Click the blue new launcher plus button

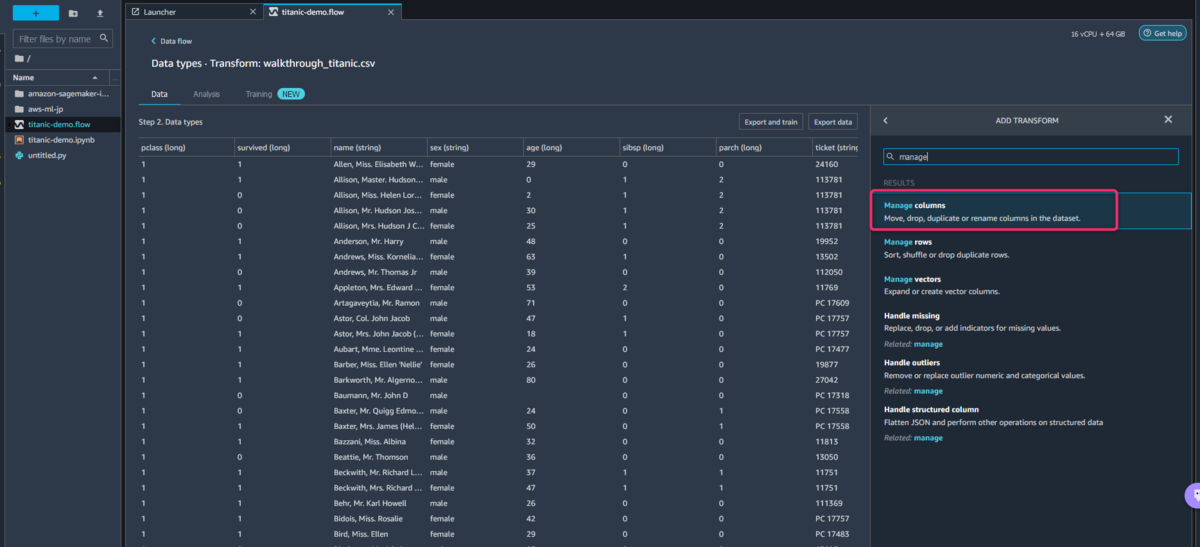click(36, 13)
